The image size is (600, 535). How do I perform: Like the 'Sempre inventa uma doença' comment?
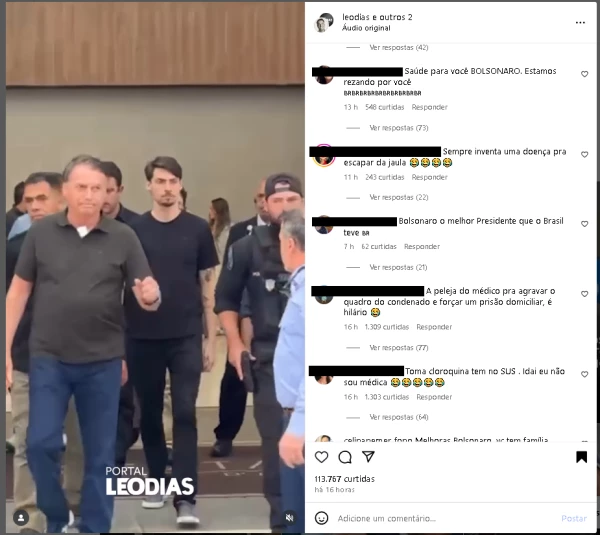click(584, 154)
